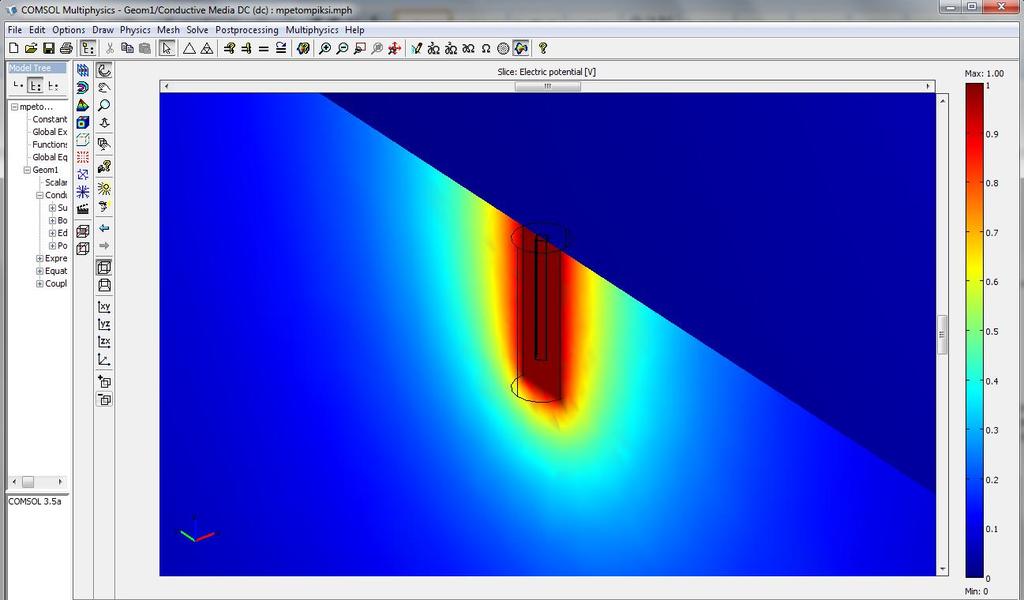Select Scalar item under Geom1
The width and height of the screenshot is (1024, 600).
56,182
